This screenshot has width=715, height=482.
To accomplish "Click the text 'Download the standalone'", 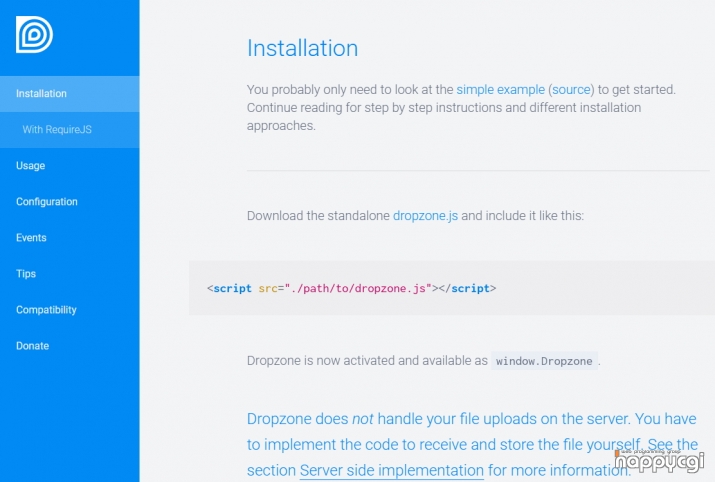I will tap(318, 216).
